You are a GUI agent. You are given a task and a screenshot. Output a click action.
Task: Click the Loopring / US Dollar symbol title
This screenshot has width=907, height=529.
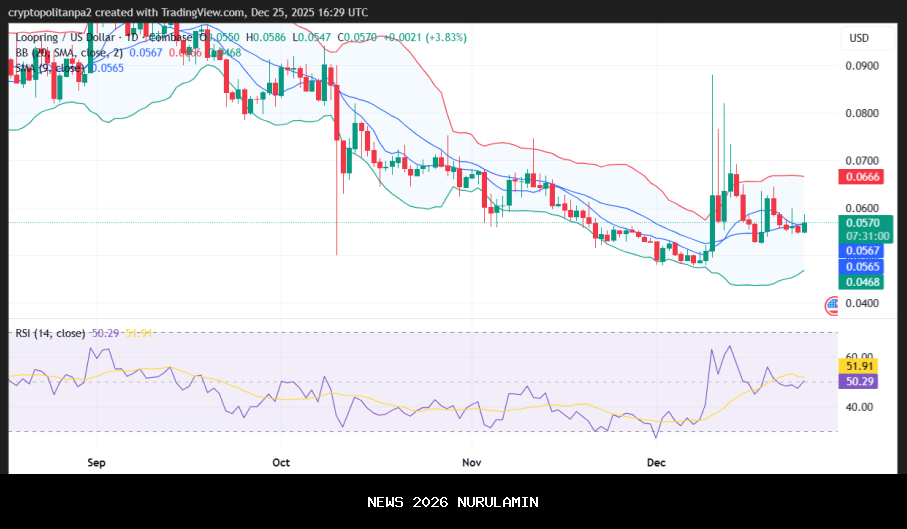(x=62, y=37)
